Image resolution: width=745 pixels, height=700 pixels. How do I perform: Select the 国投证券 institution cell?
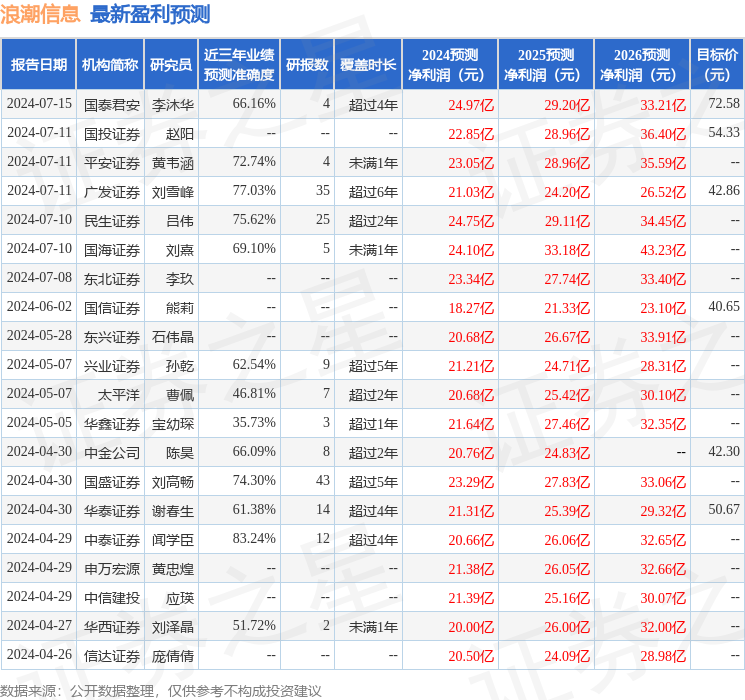112,134
